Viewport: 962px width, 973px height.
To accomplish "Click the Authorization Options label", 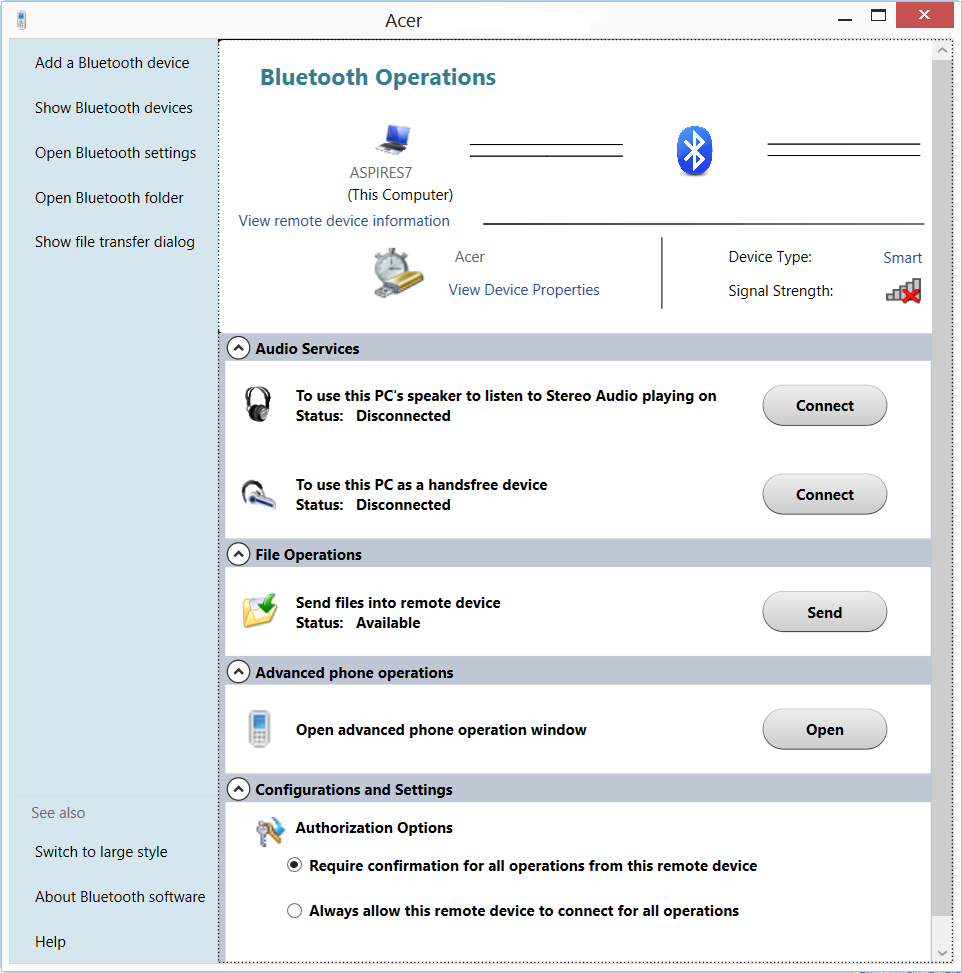I will [374, 828].
